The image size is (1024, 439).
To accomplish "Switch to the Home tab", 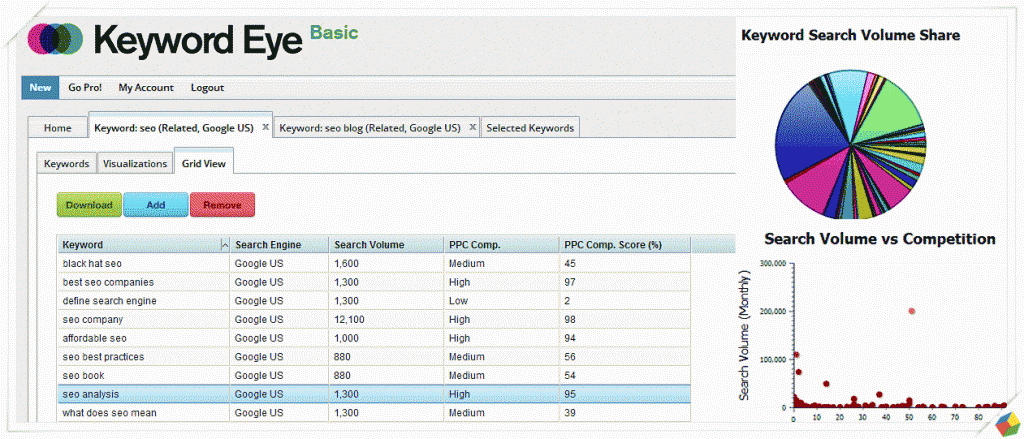I will point(57,128).
